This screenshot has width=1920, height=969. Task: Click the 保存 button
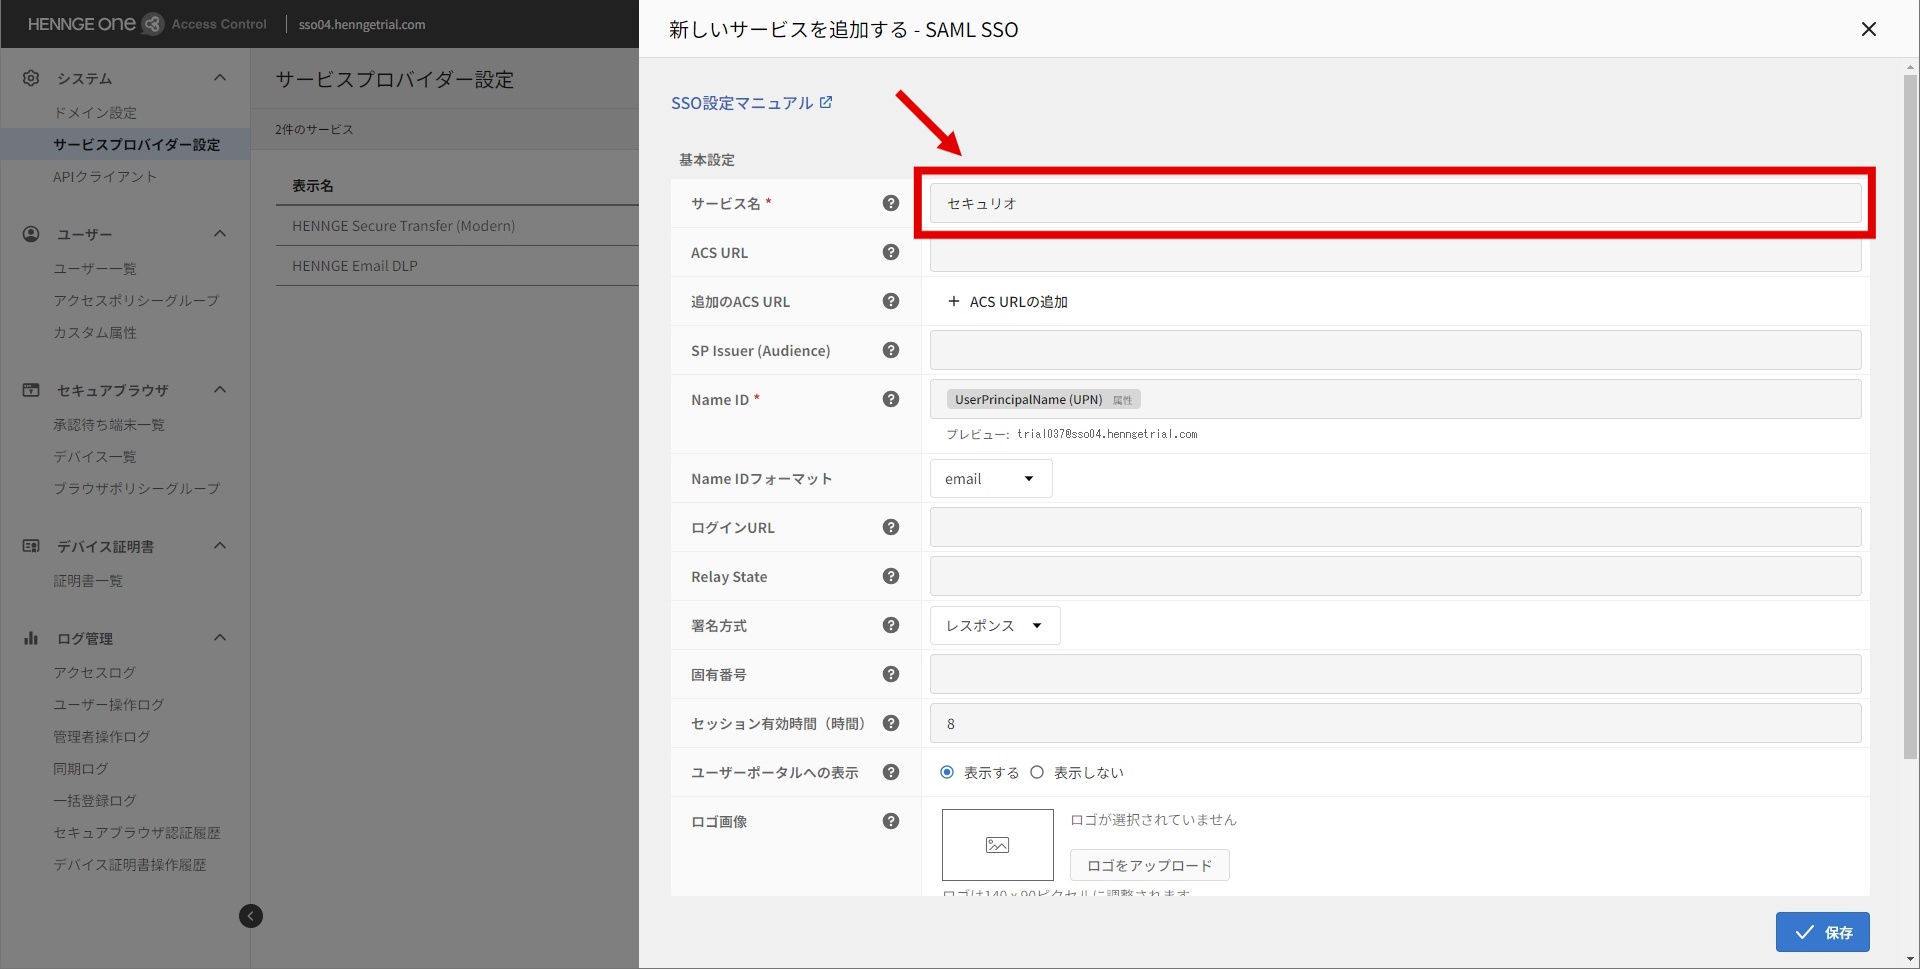click(1822, 932)
